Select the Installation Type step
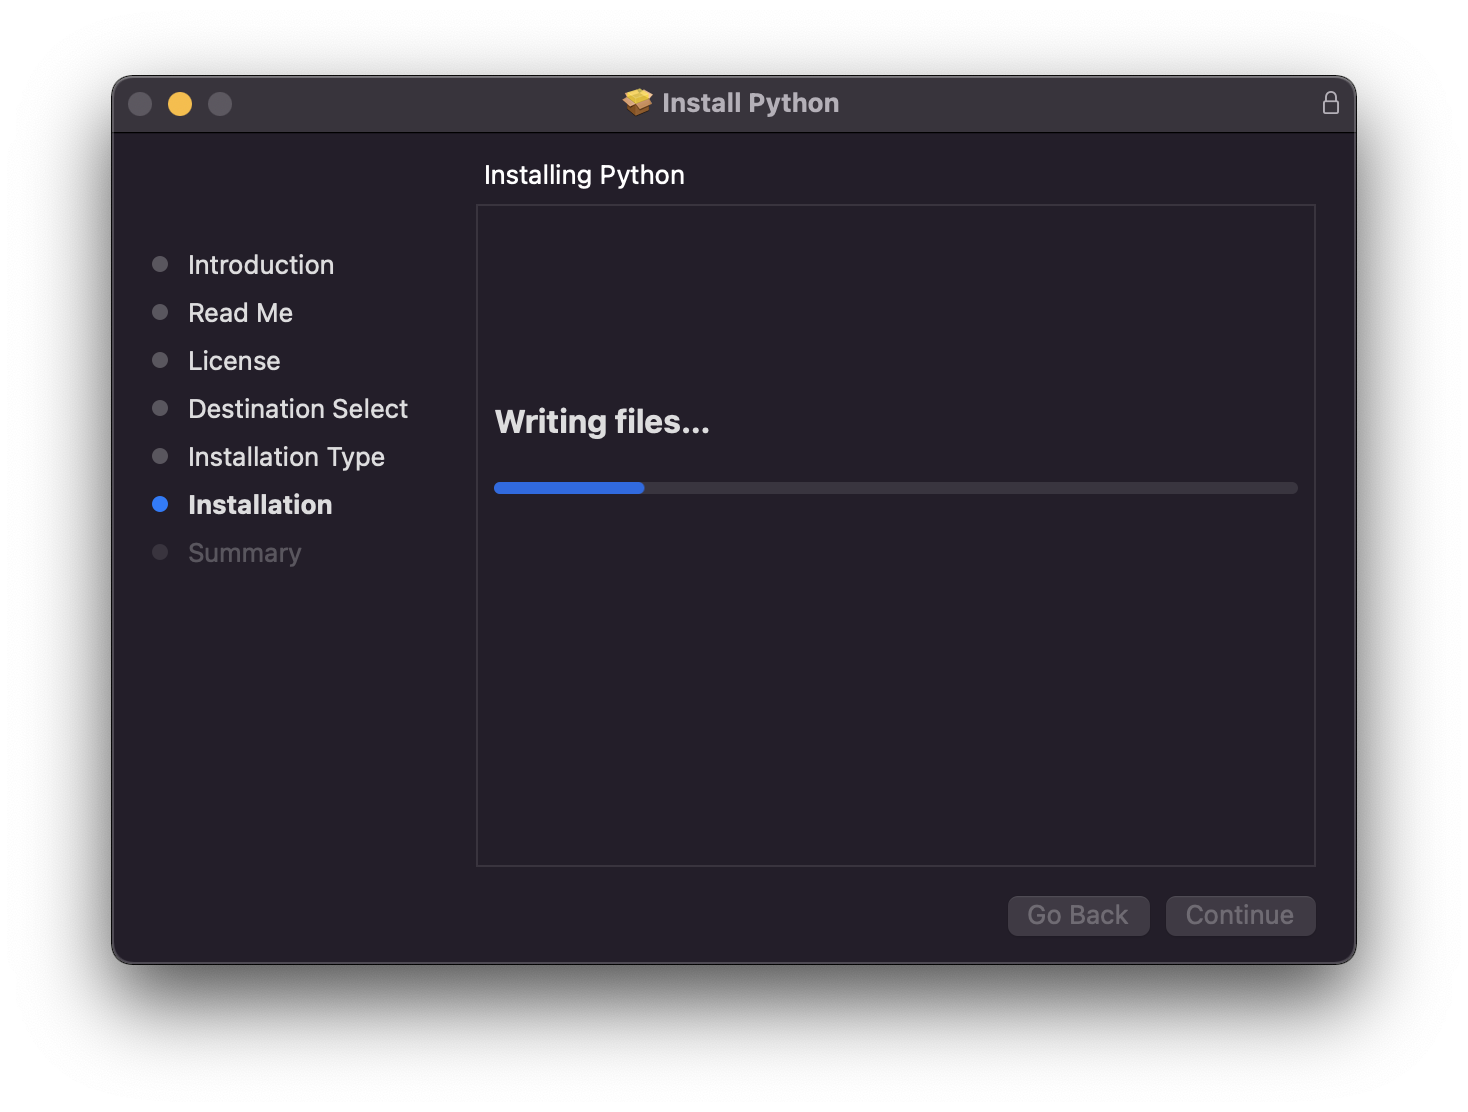The height and width of the screenshot is (1112, 1468). coord(286,457)
